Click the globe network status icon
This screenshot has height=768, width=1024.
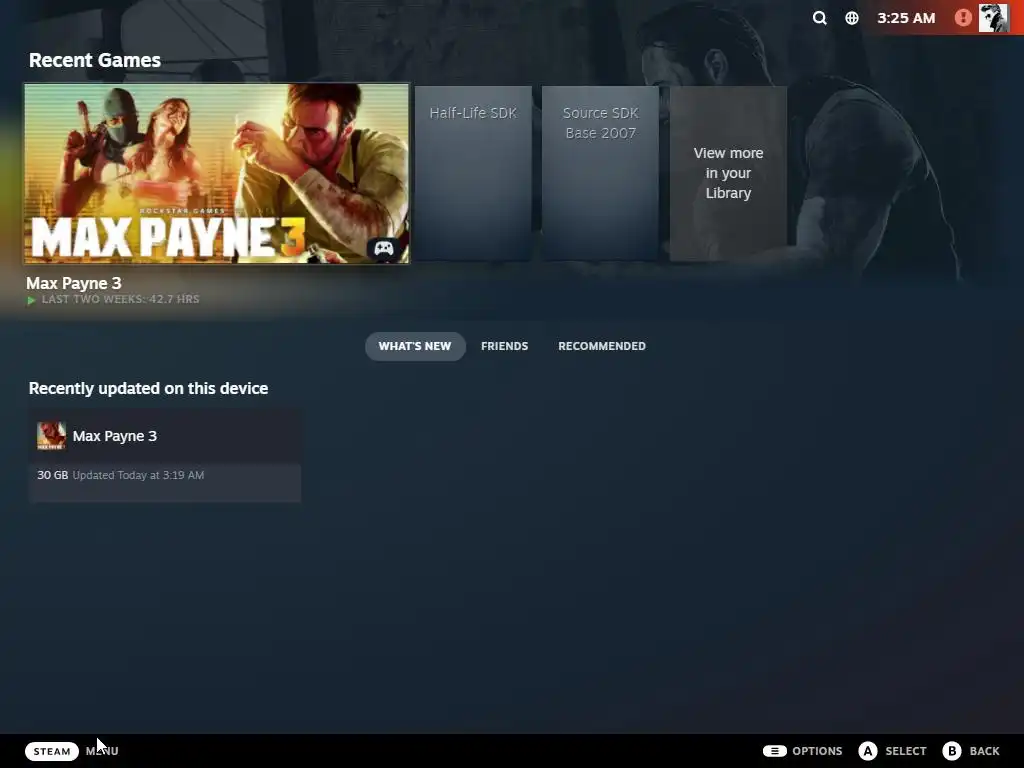point(852,18)
